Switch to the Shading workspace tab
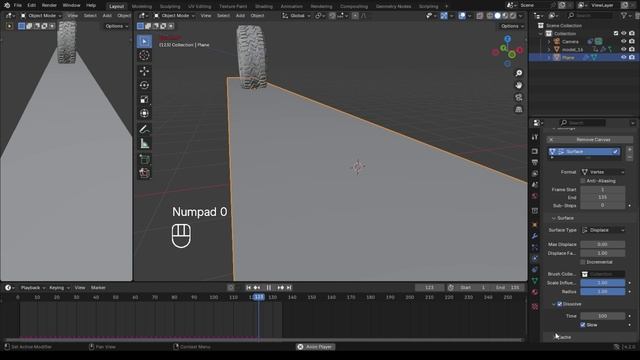 (x=264, y=6)
